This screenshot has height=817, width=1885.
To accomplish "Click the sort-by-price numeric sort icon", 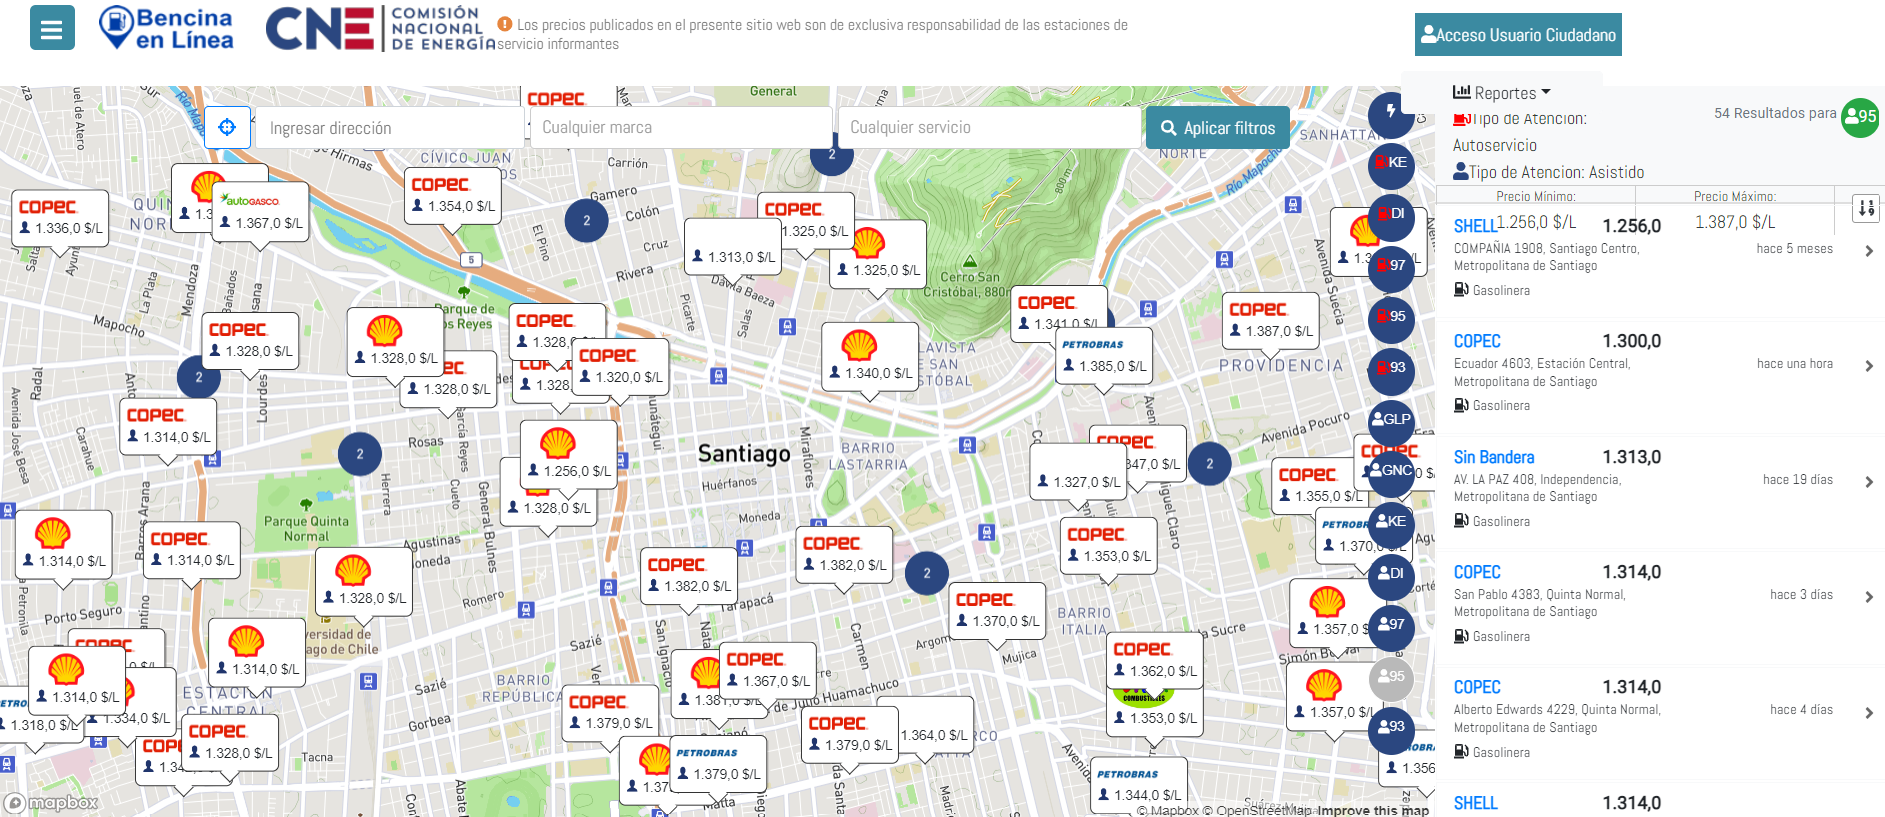I will (x=1866, y=208).
